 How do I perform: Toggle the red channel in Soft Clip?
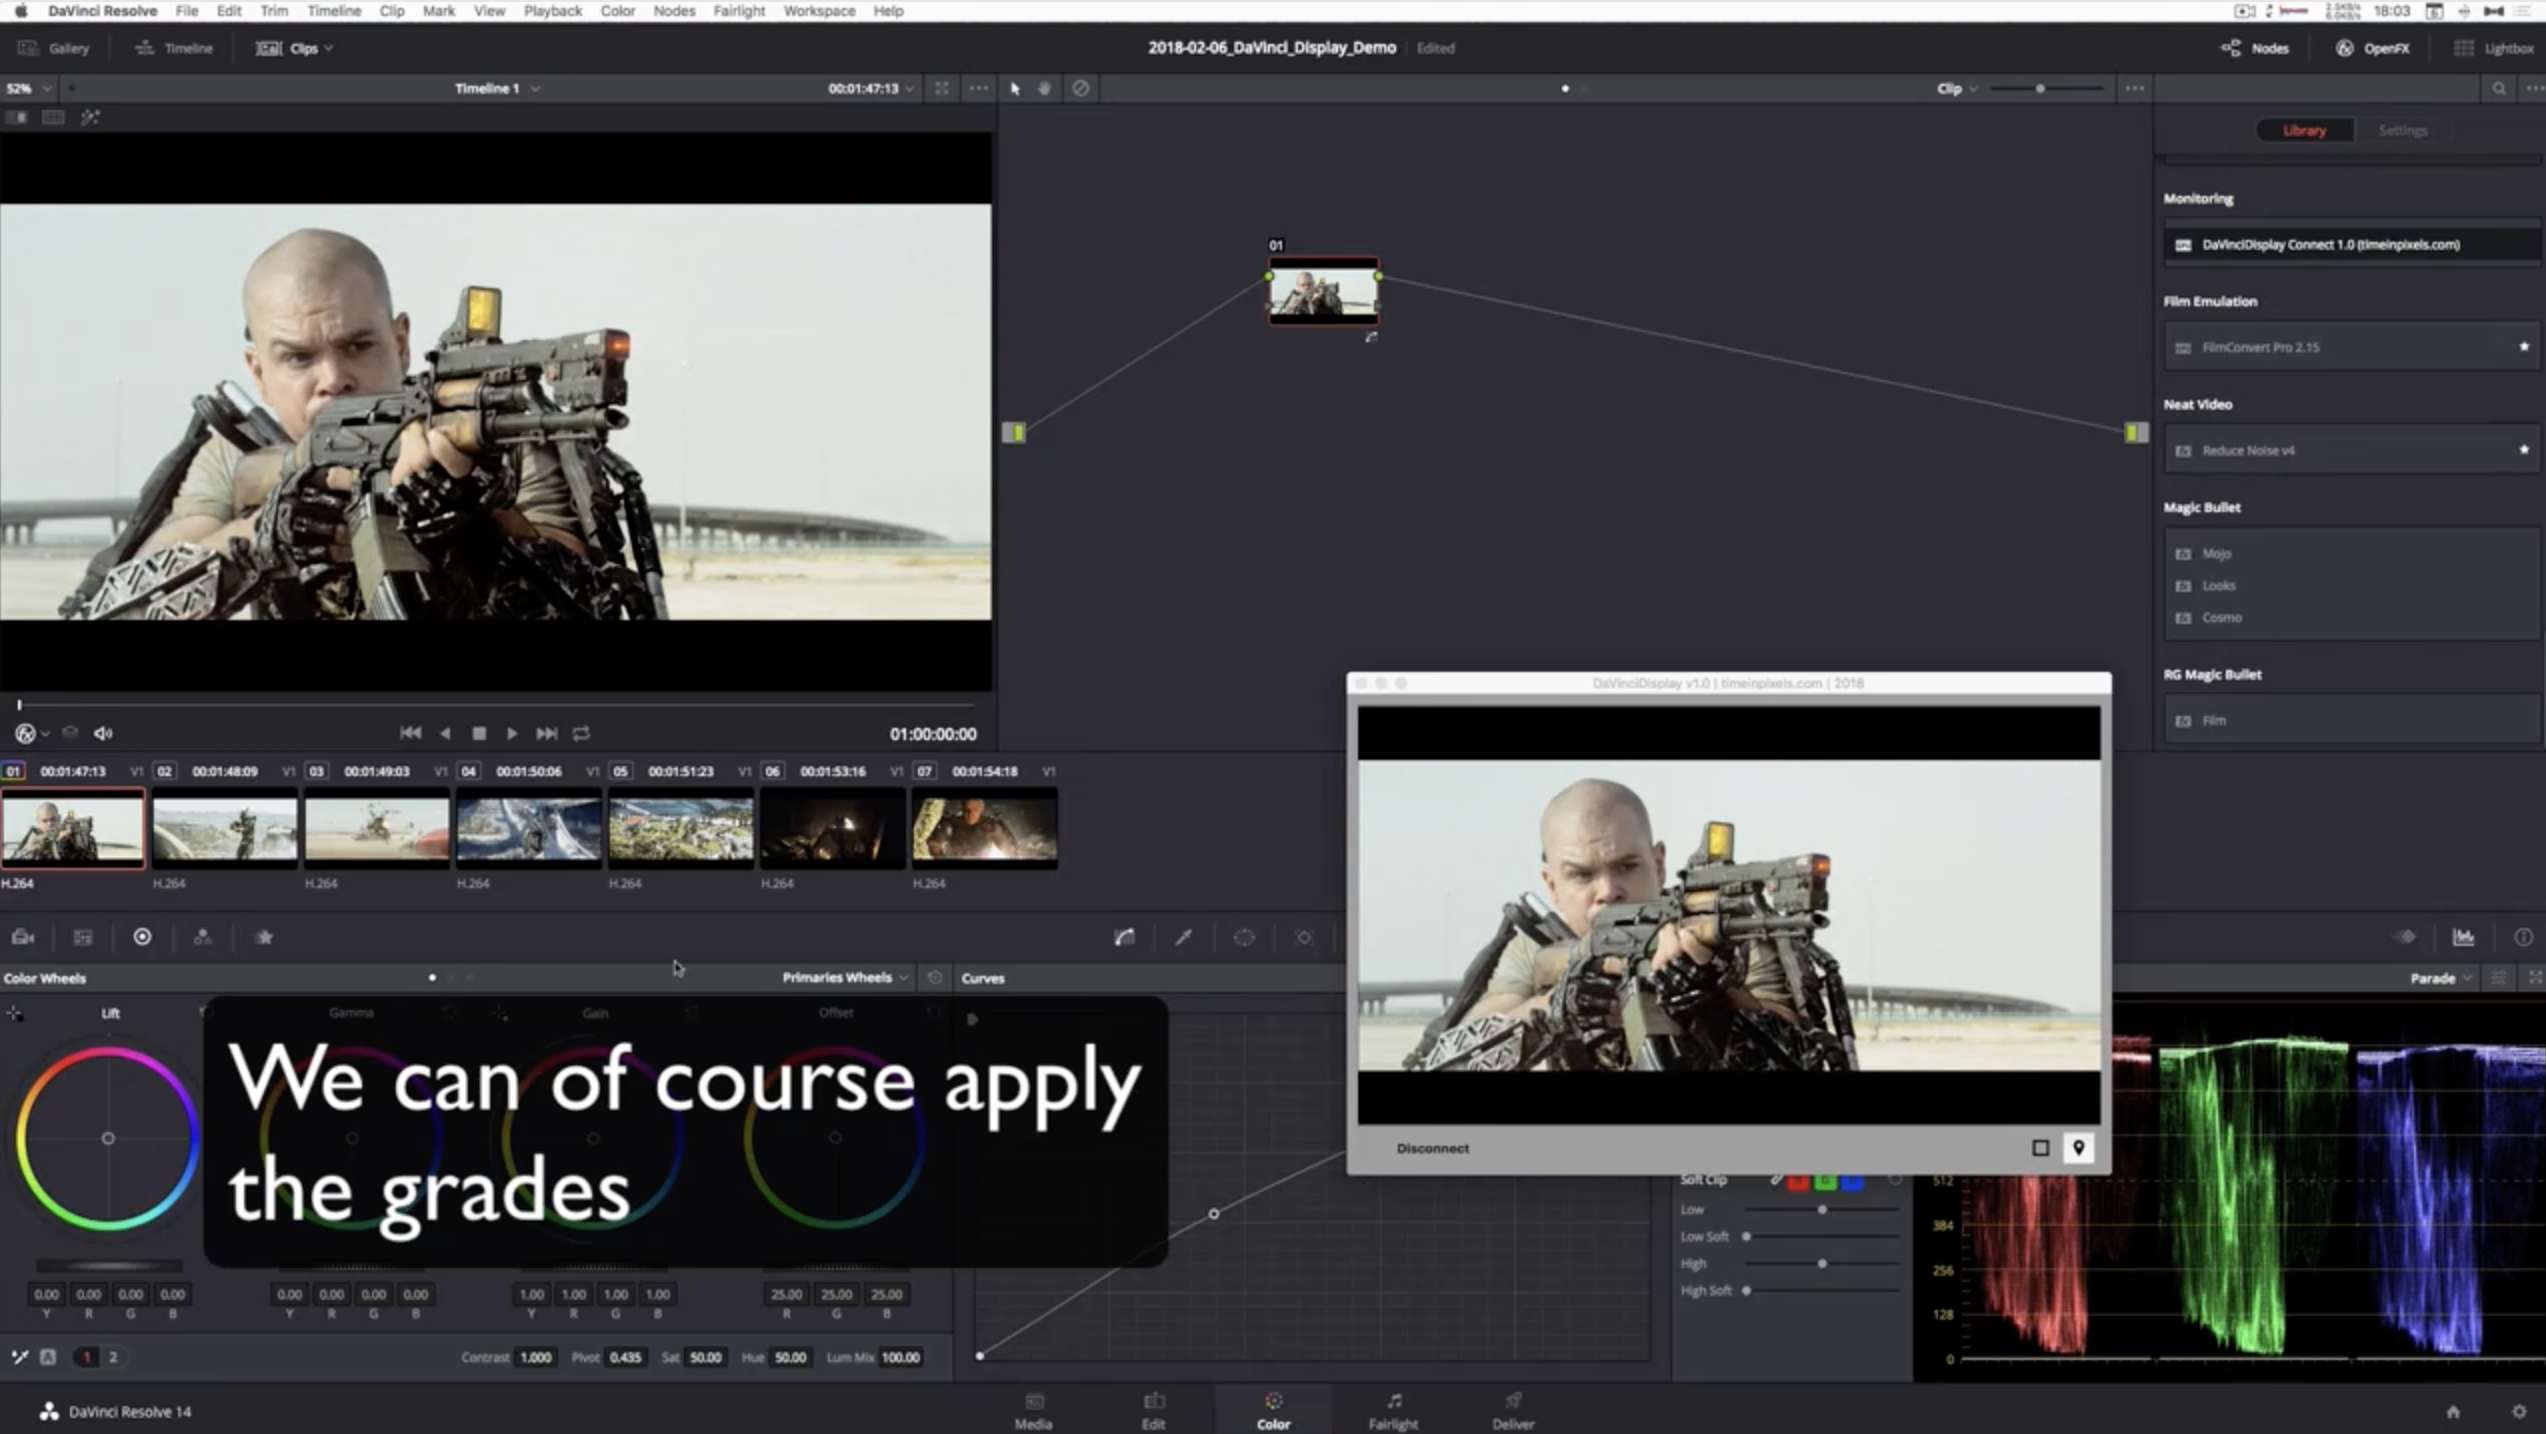[1797, 1179]
